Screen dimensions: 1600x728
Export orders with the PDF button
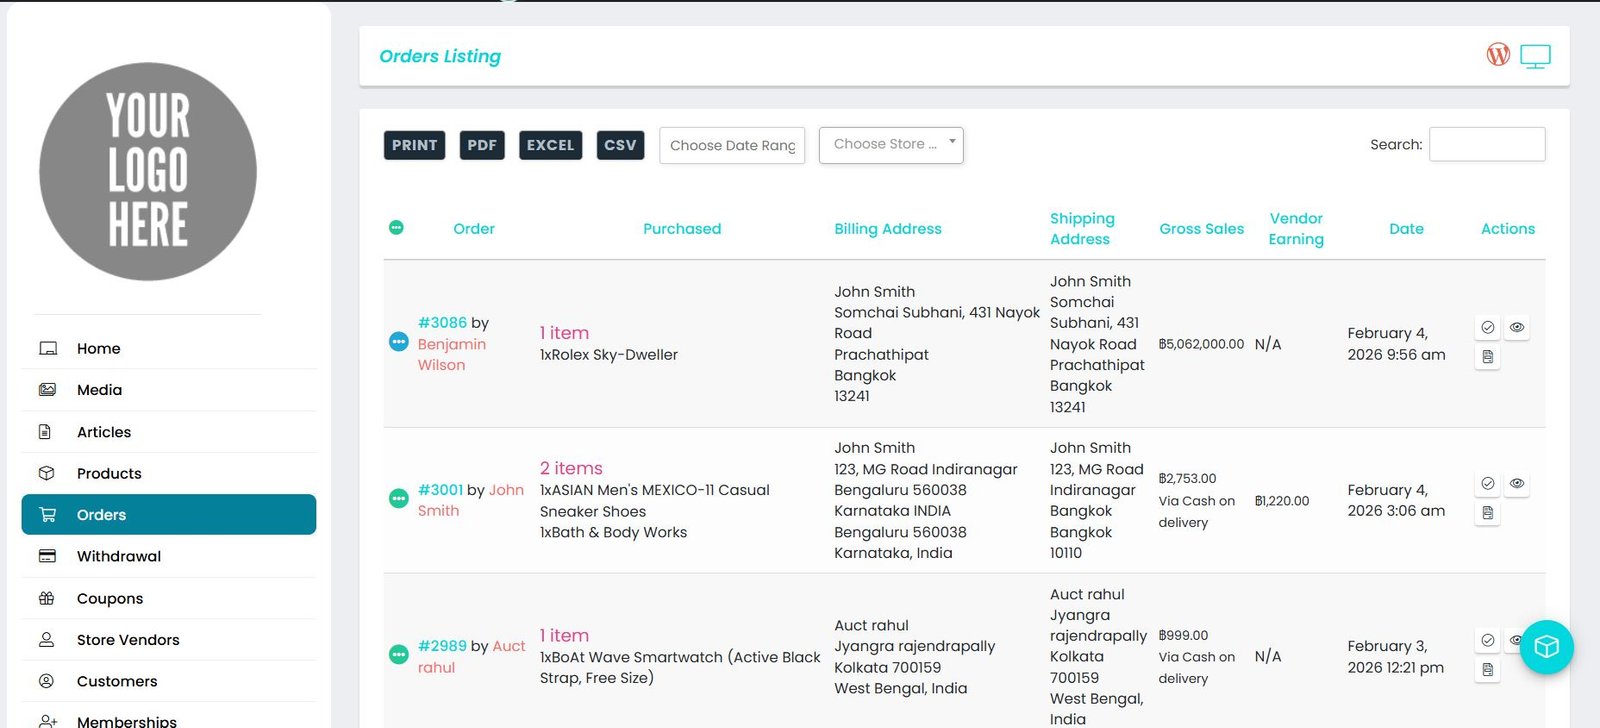(x=481, y=145)
